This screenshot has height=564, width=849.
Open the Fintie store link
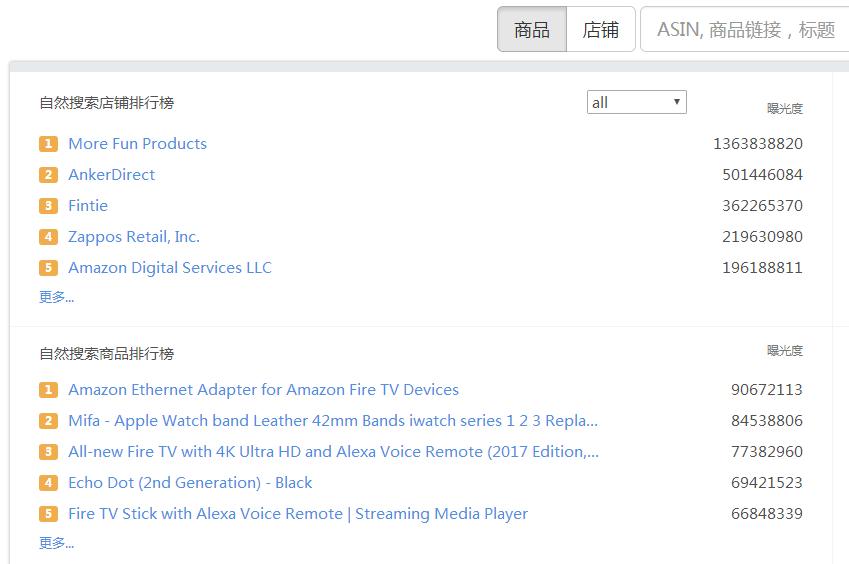tap(88, 206)
